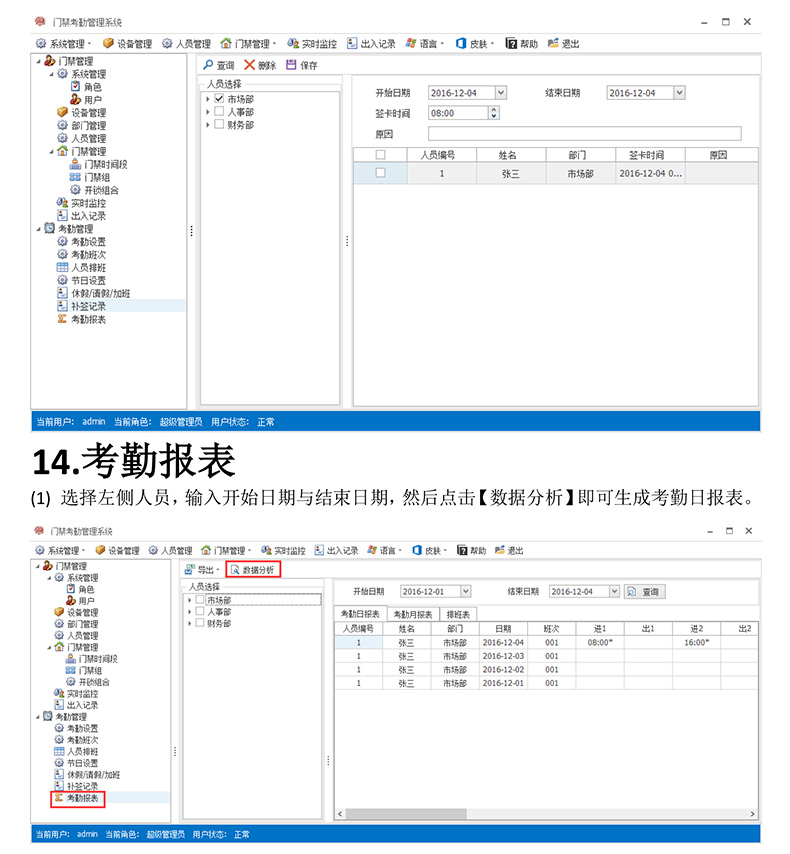Open 结束日期 date dropdown in upper window
790x854 pixels.
679,93
